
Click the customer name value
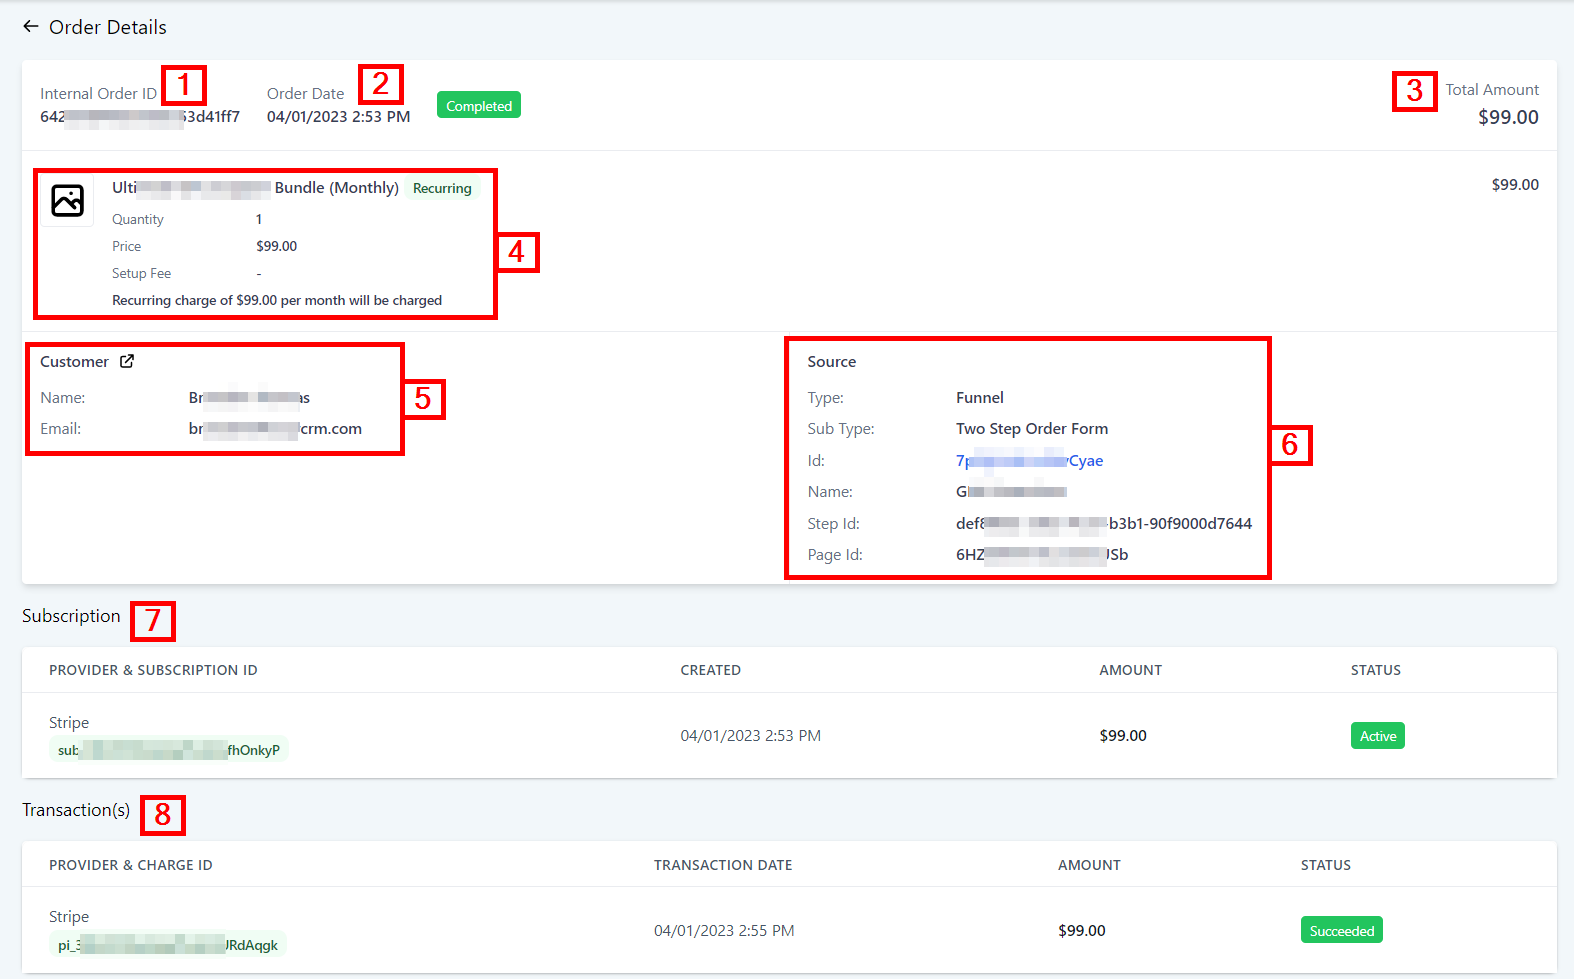(x=249, y=398)
